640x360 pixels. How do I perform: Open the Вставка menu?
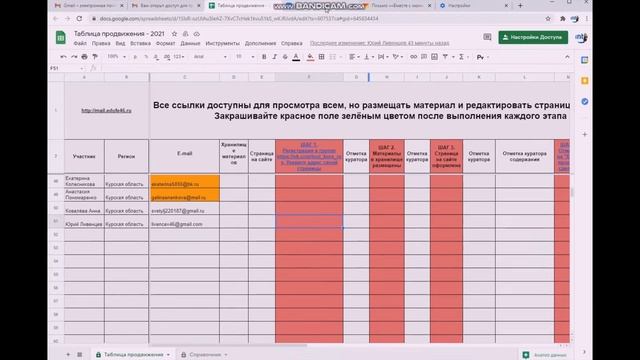tap(140, 43)
